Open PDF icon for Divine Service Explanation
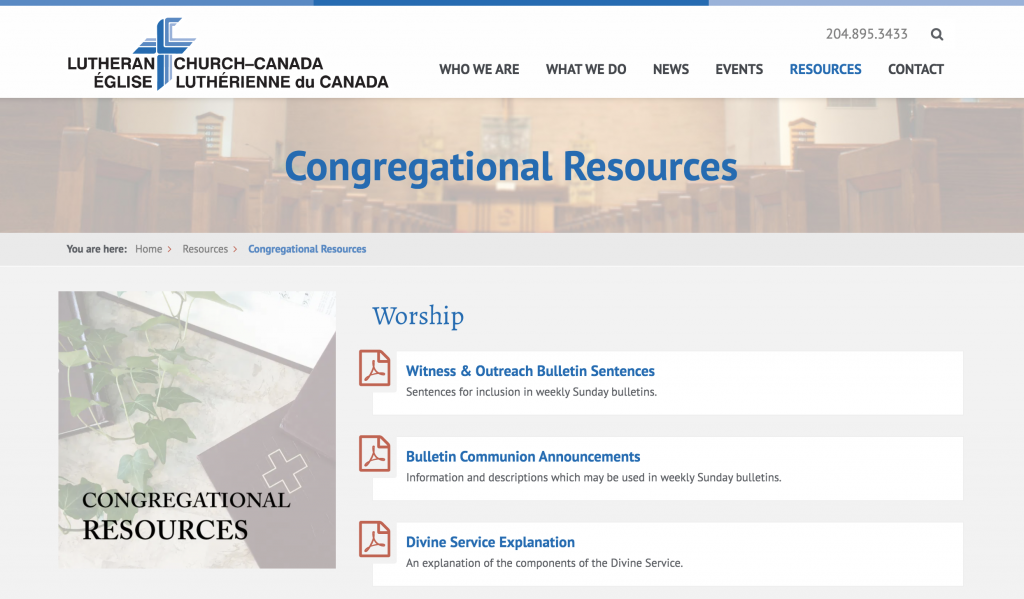The width and height of the screenshot is (1024, 599). click(375, 539)
